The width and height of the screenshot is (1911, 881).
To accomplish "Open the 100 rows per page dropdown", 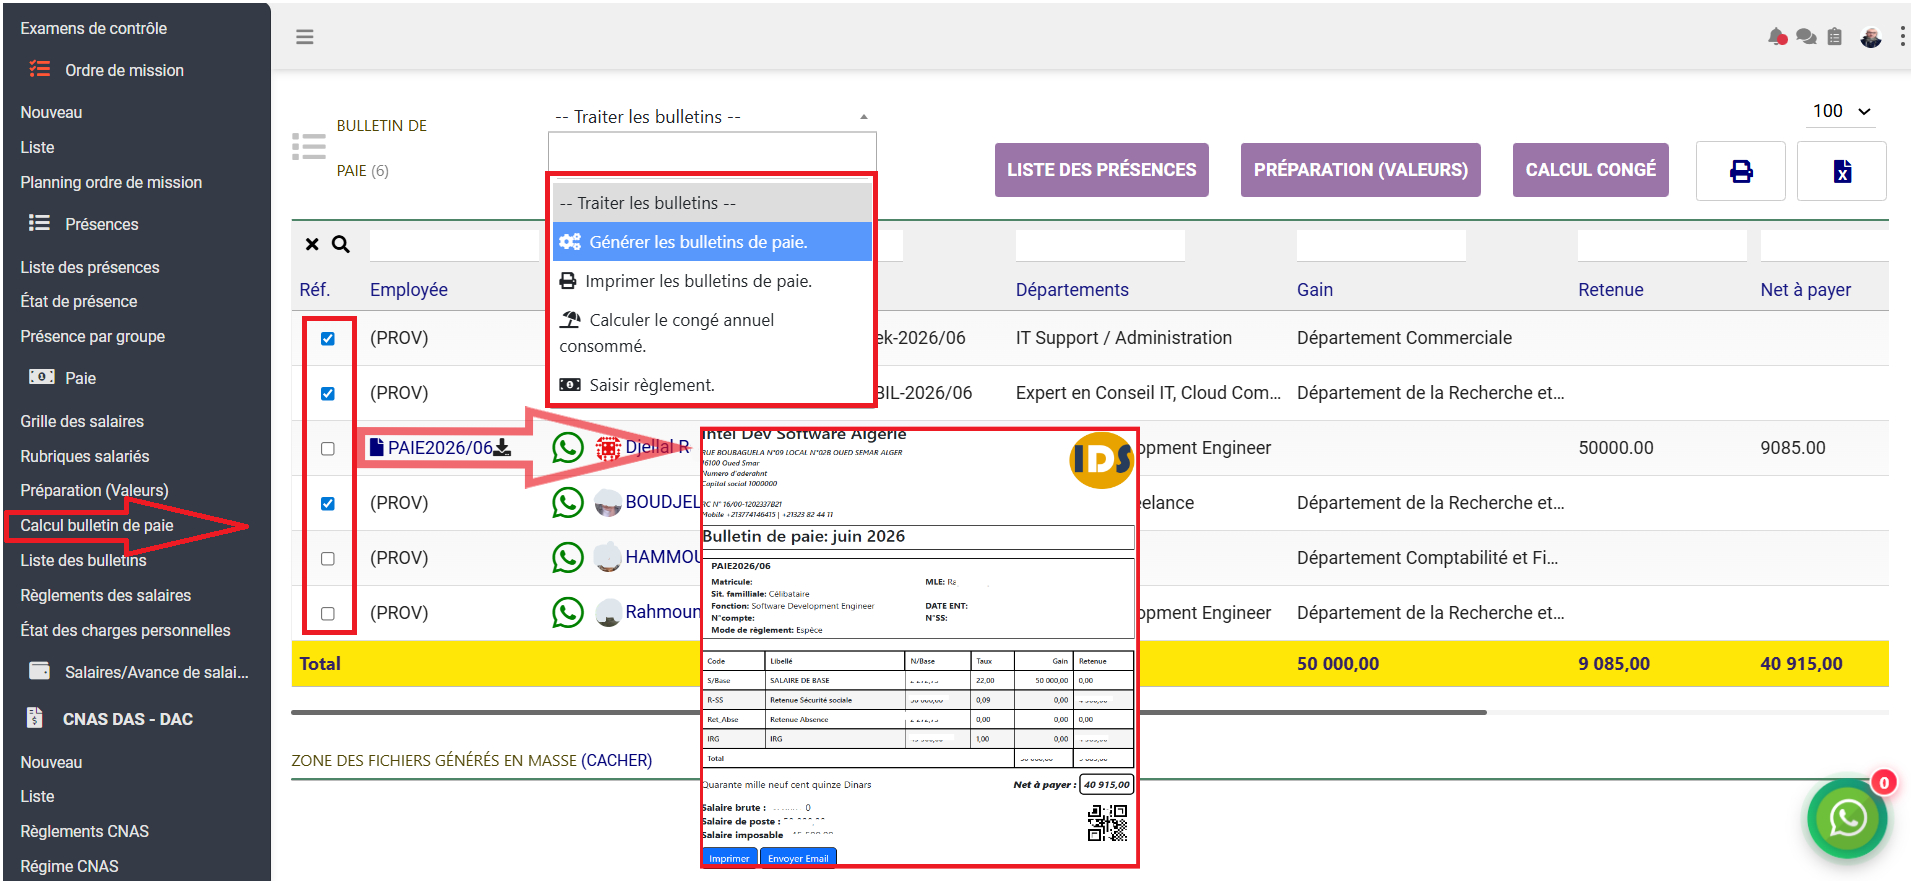I will pos(1843,111).
